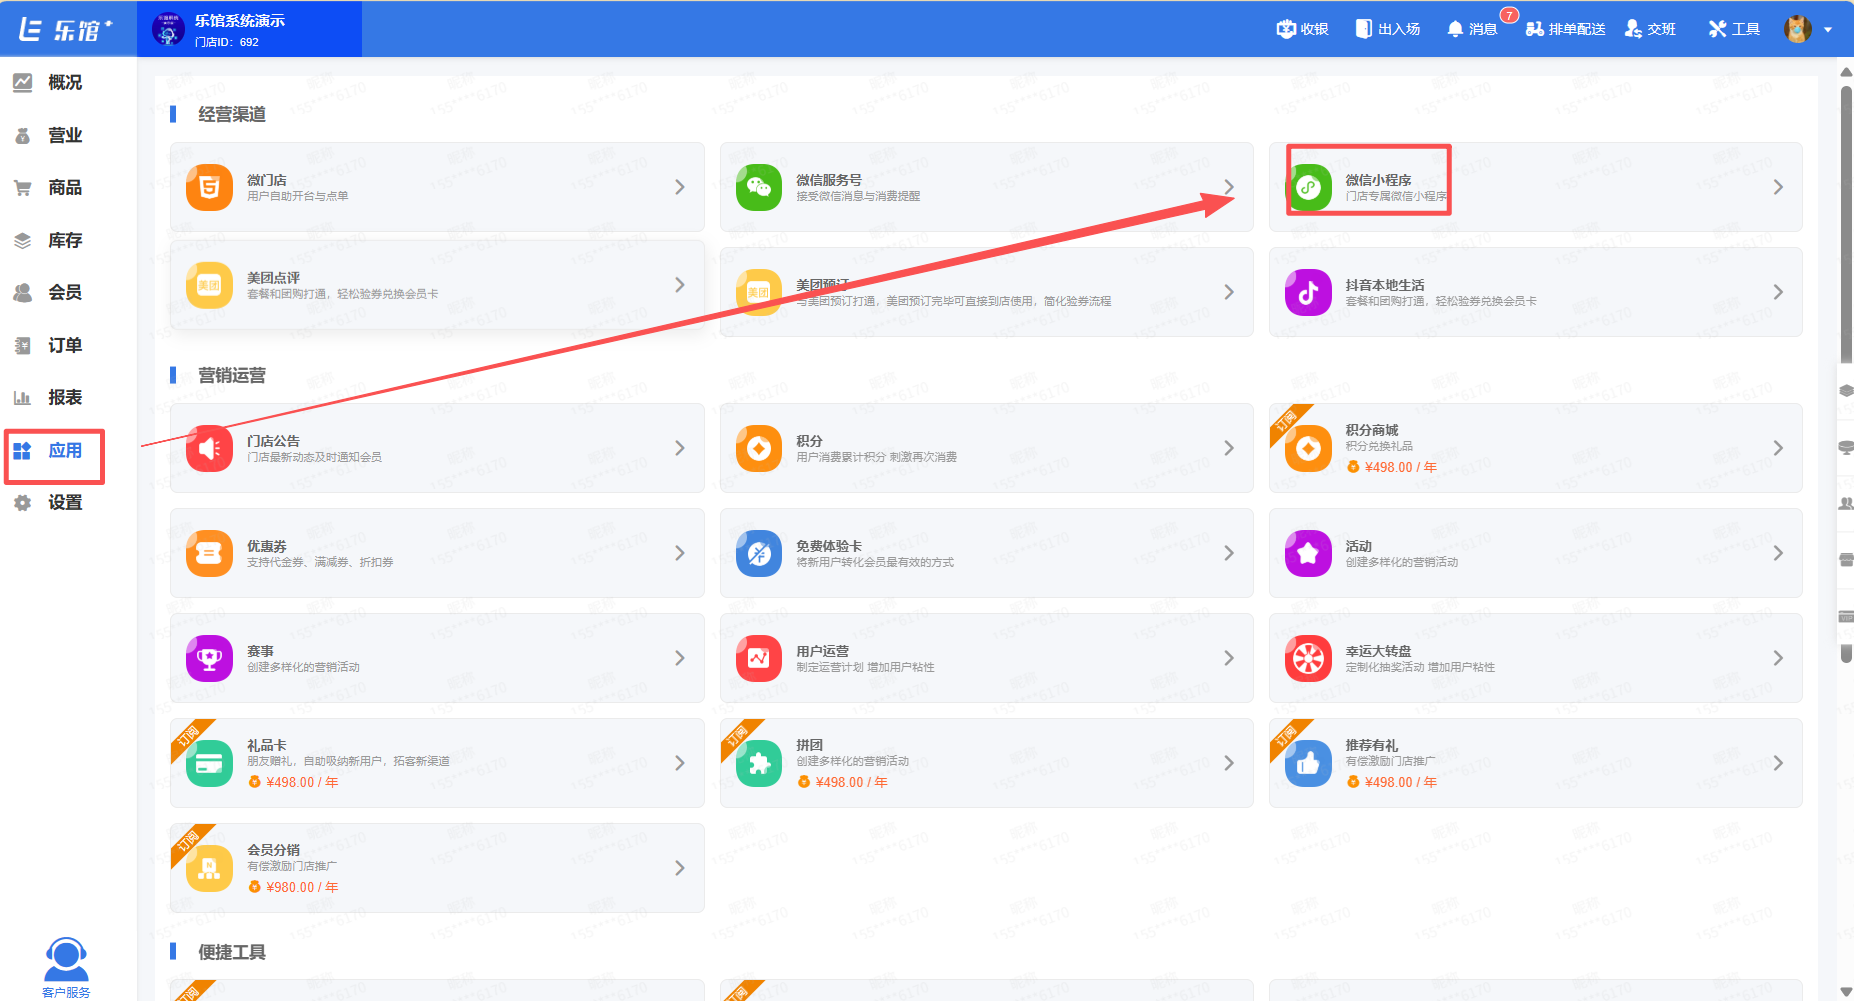Click the 用户运营 card title
This screenshot has width=1854, height=1001.
822,651
